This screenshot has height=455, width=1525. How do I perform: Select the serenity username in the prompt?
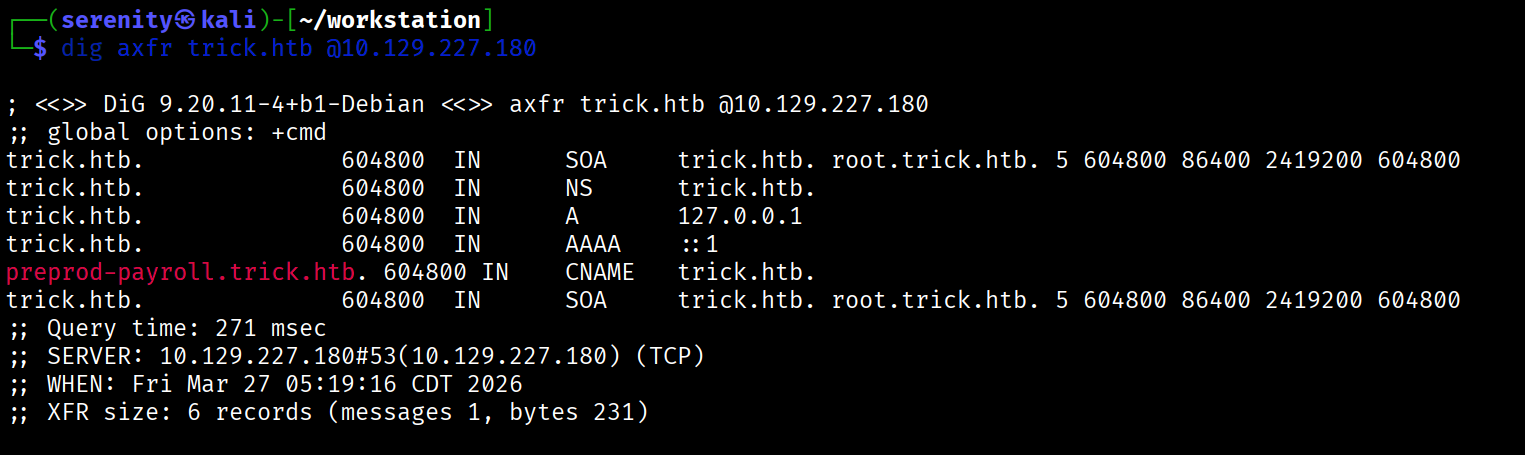[112, 20]
